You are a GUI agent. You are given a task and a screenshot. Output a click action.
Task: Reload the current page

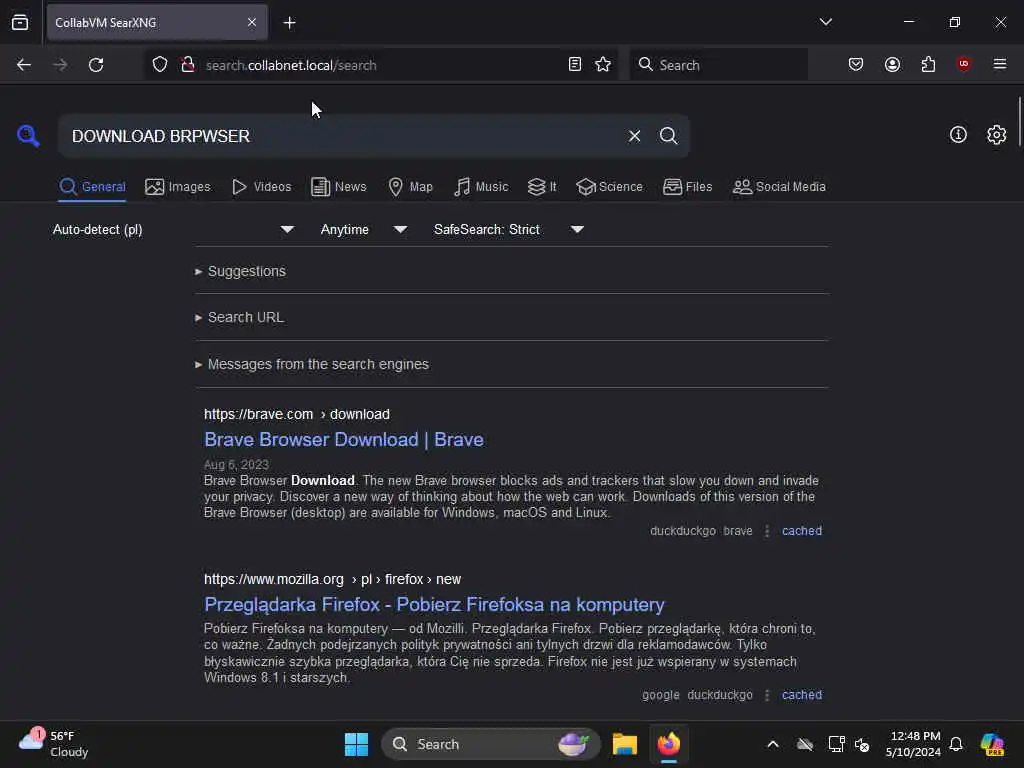(x=96, y=65)
